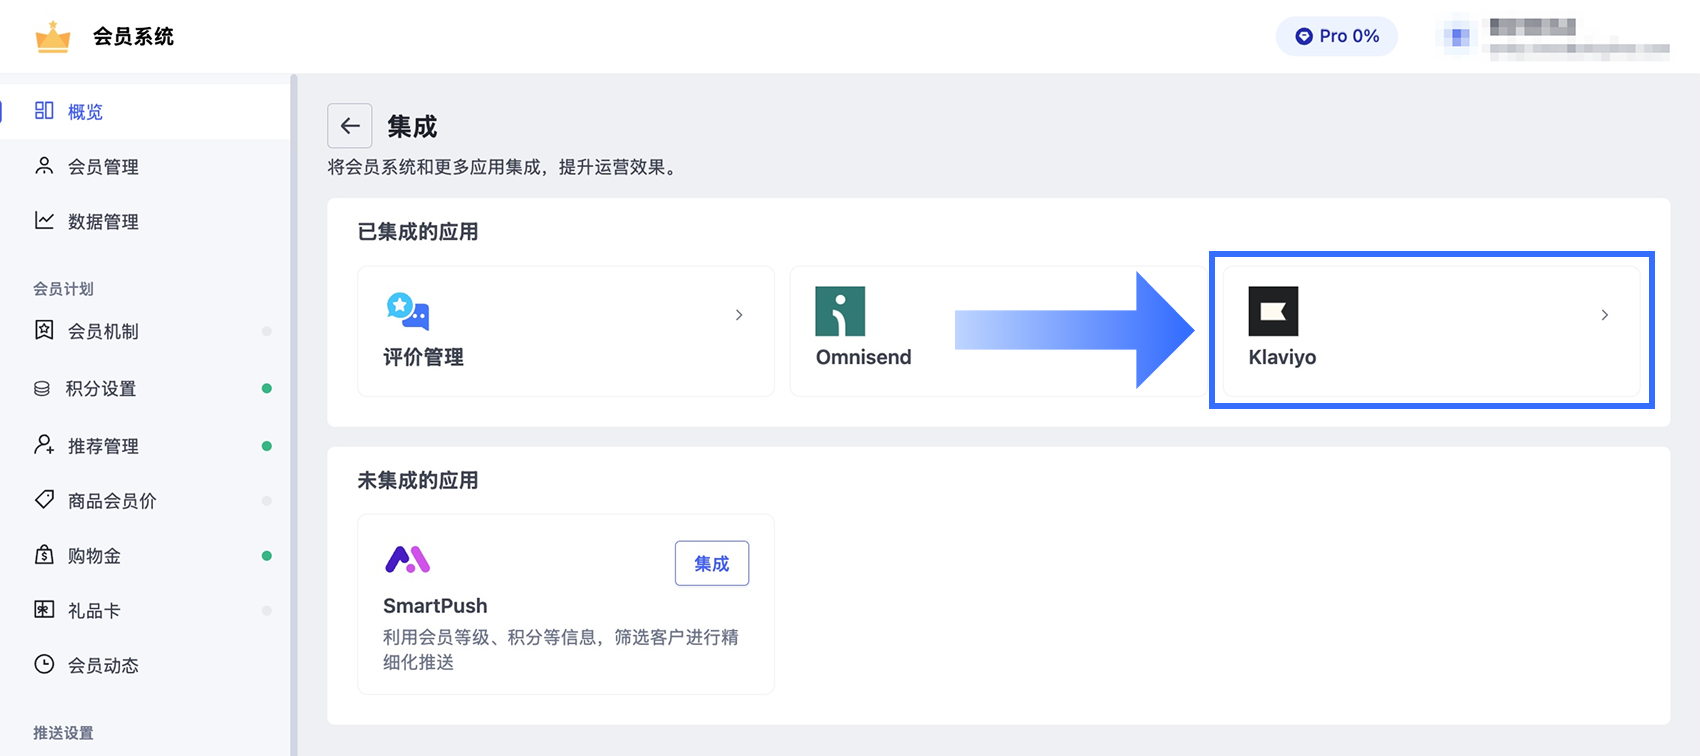Click the 礼品卡 grey status dot
Viewport: 1700px width, 756px height.
[x=267, y=610]
